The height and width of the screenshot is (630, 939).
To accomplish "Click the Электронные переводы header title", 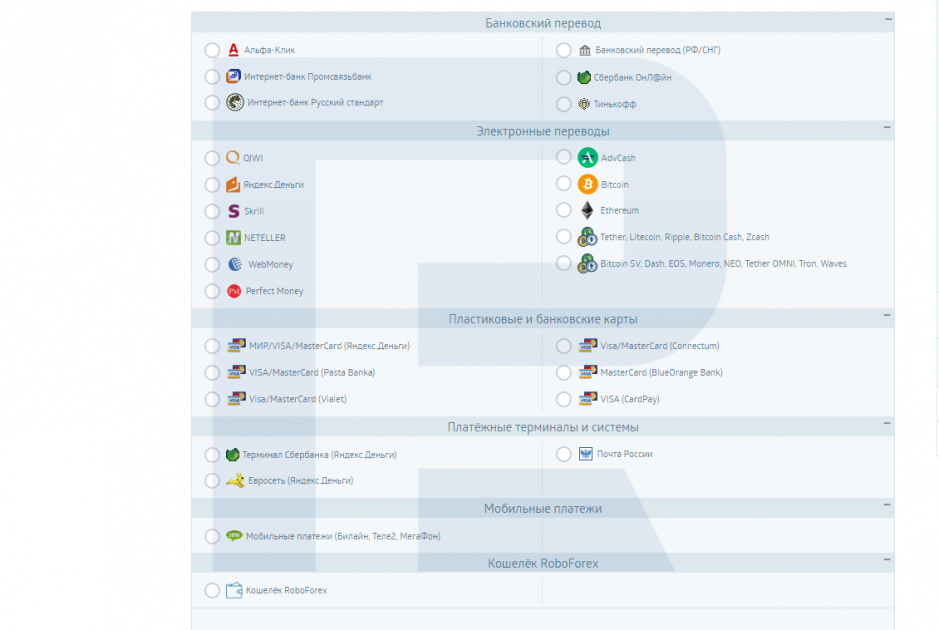I will click(543, 131).
